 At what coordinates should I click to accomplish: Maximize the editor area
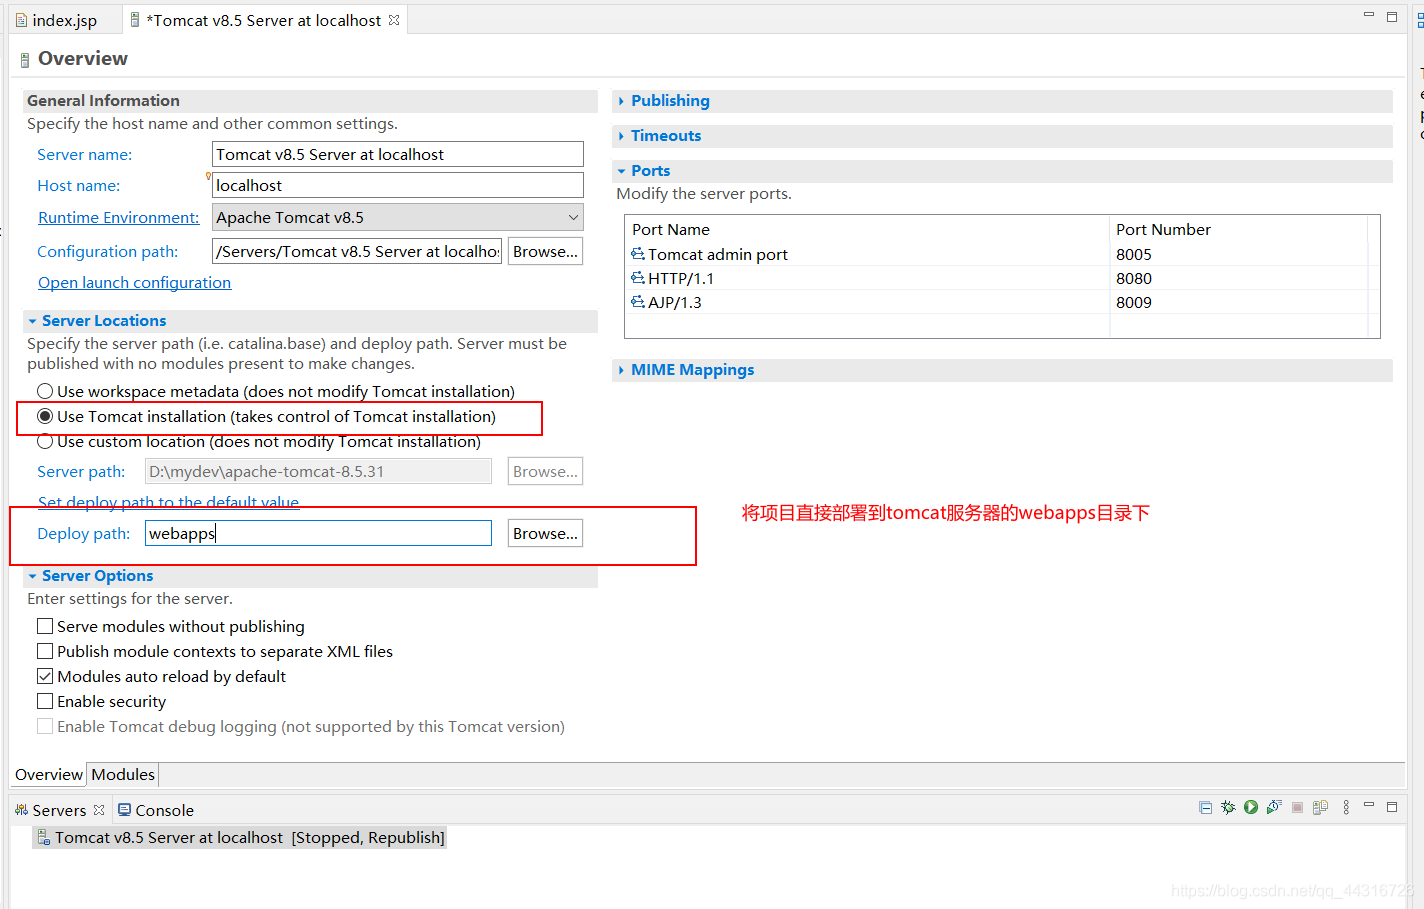1391,16
